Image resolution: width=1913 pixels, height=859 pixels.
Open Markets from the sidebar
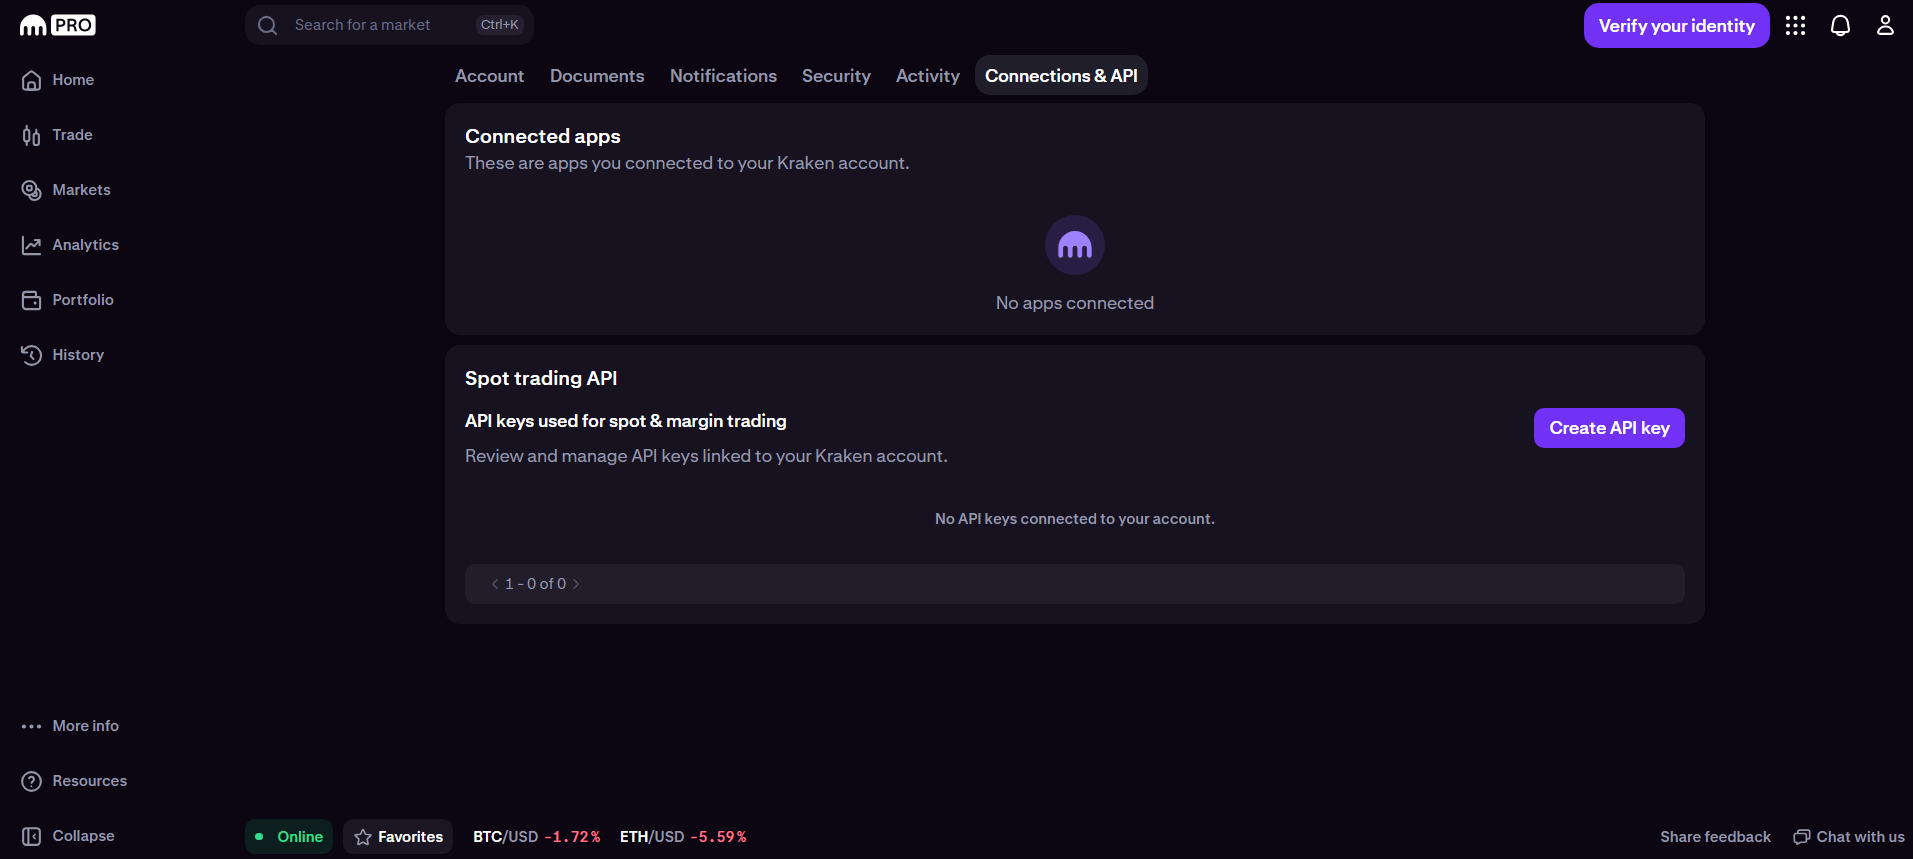click(82, 190)
